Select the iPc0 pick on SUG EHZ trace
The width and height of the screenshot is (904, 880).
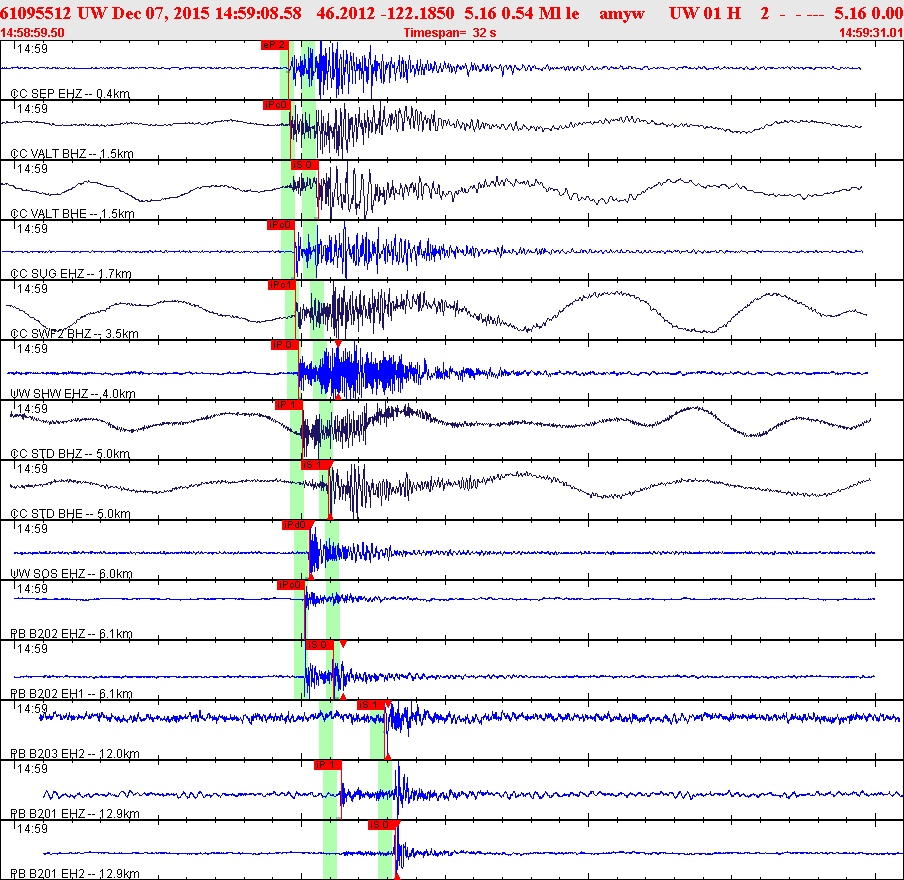(280, 225)
